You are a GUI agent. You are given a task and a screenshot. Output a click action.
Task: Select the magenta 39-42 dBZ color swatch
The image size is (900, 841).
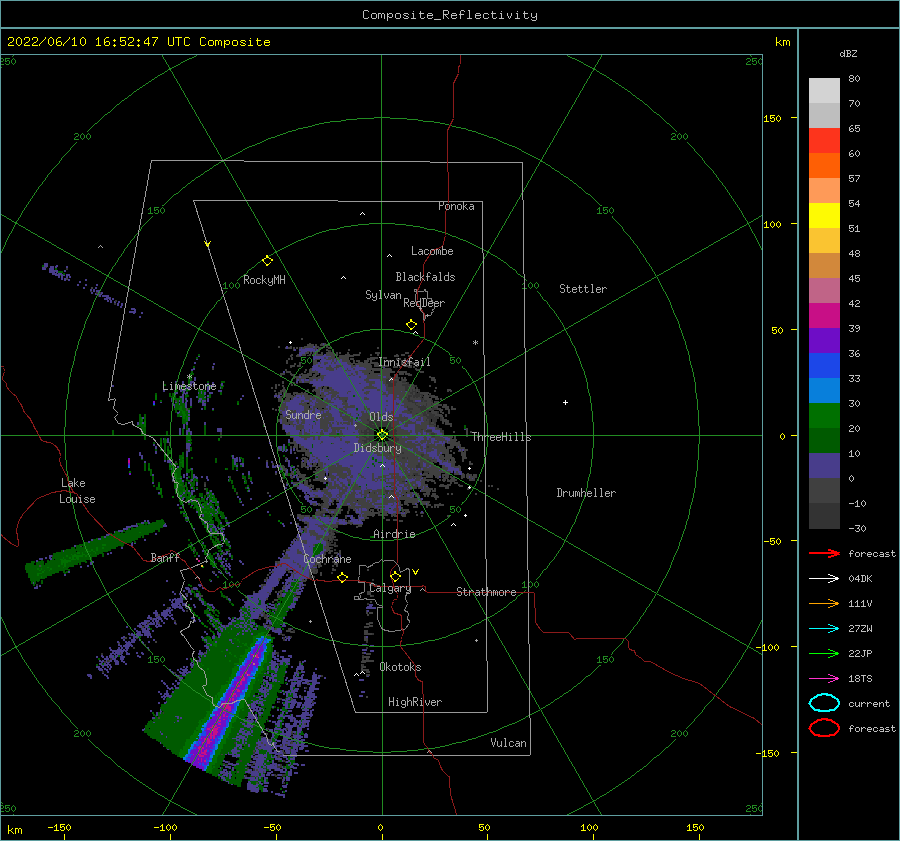point(824,316)
